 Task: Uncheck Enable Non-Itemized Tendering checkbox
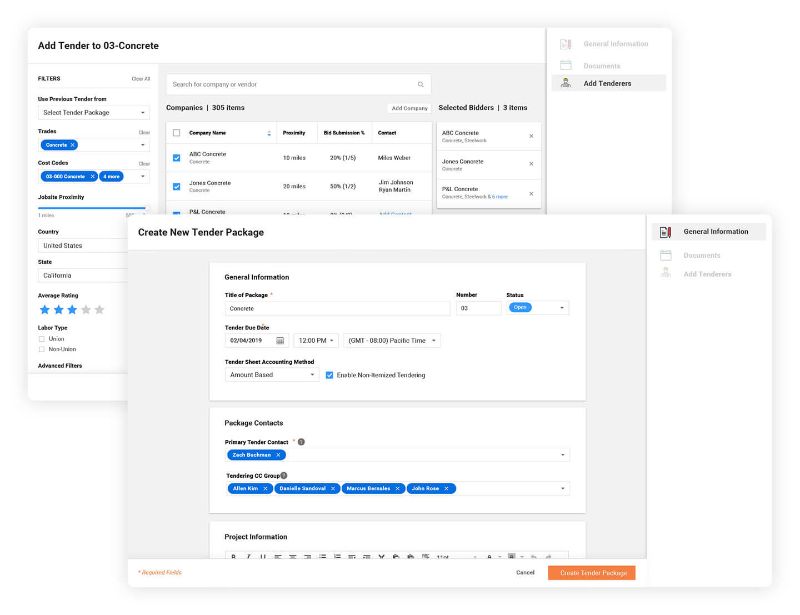coord(330,375)
